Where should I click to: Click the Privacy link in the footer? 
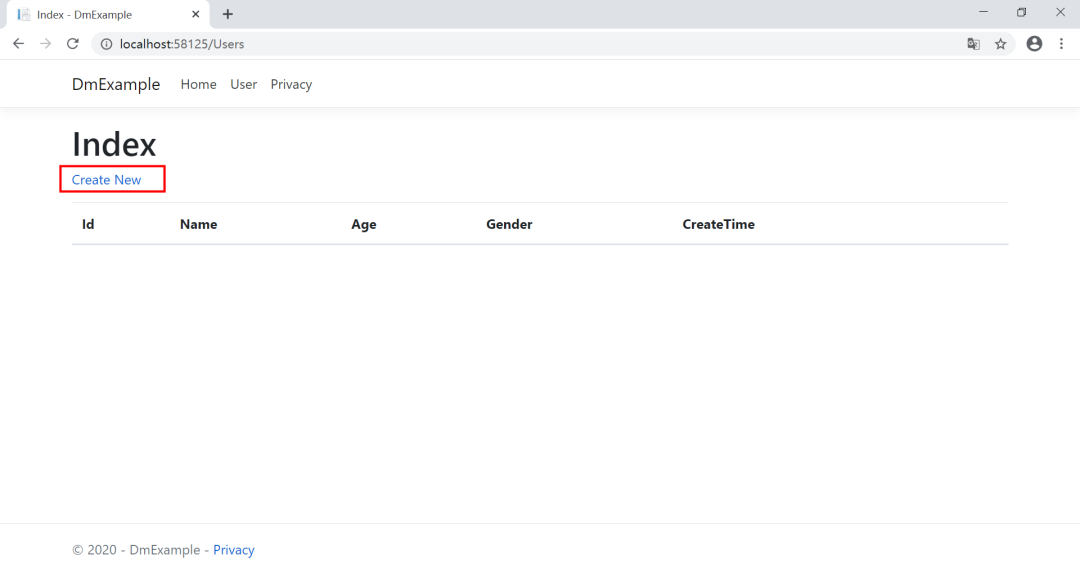[x=233, y=550]
